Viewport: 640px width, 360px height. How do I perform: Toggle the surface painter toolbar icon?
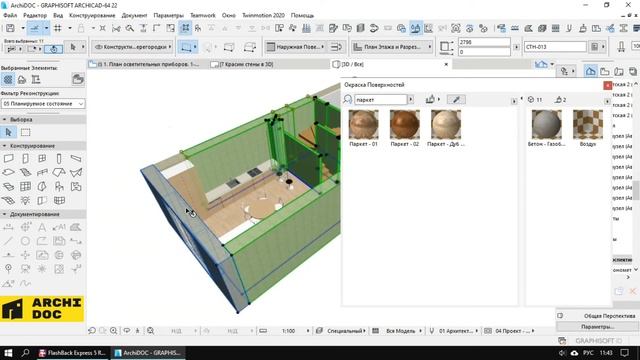(x=415, y=28)
